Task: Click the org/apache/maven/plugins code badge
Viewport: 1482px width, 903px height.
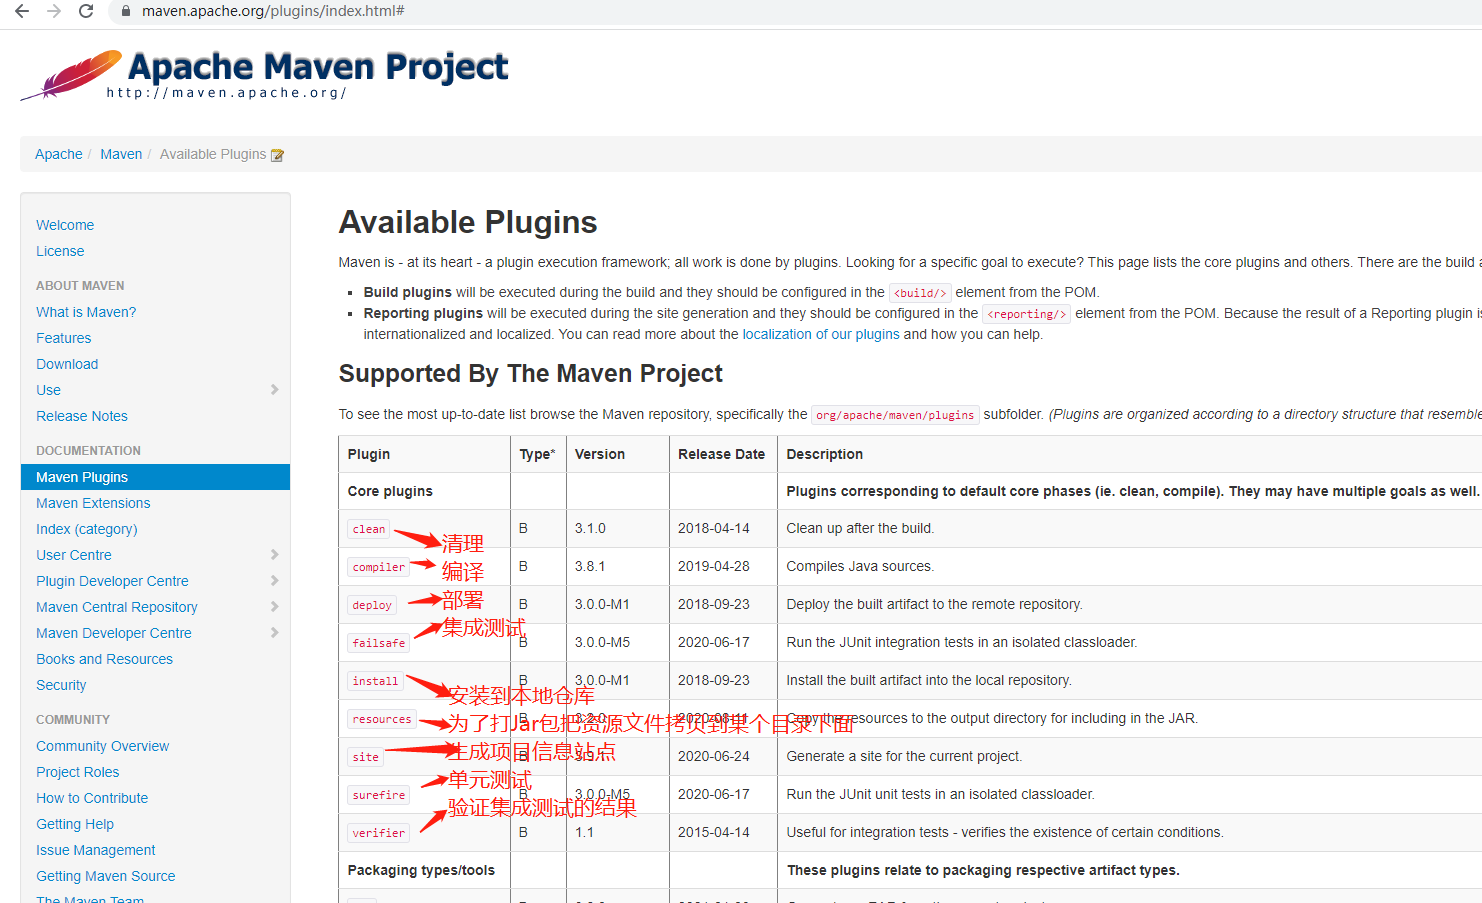Action: (894, 414)
